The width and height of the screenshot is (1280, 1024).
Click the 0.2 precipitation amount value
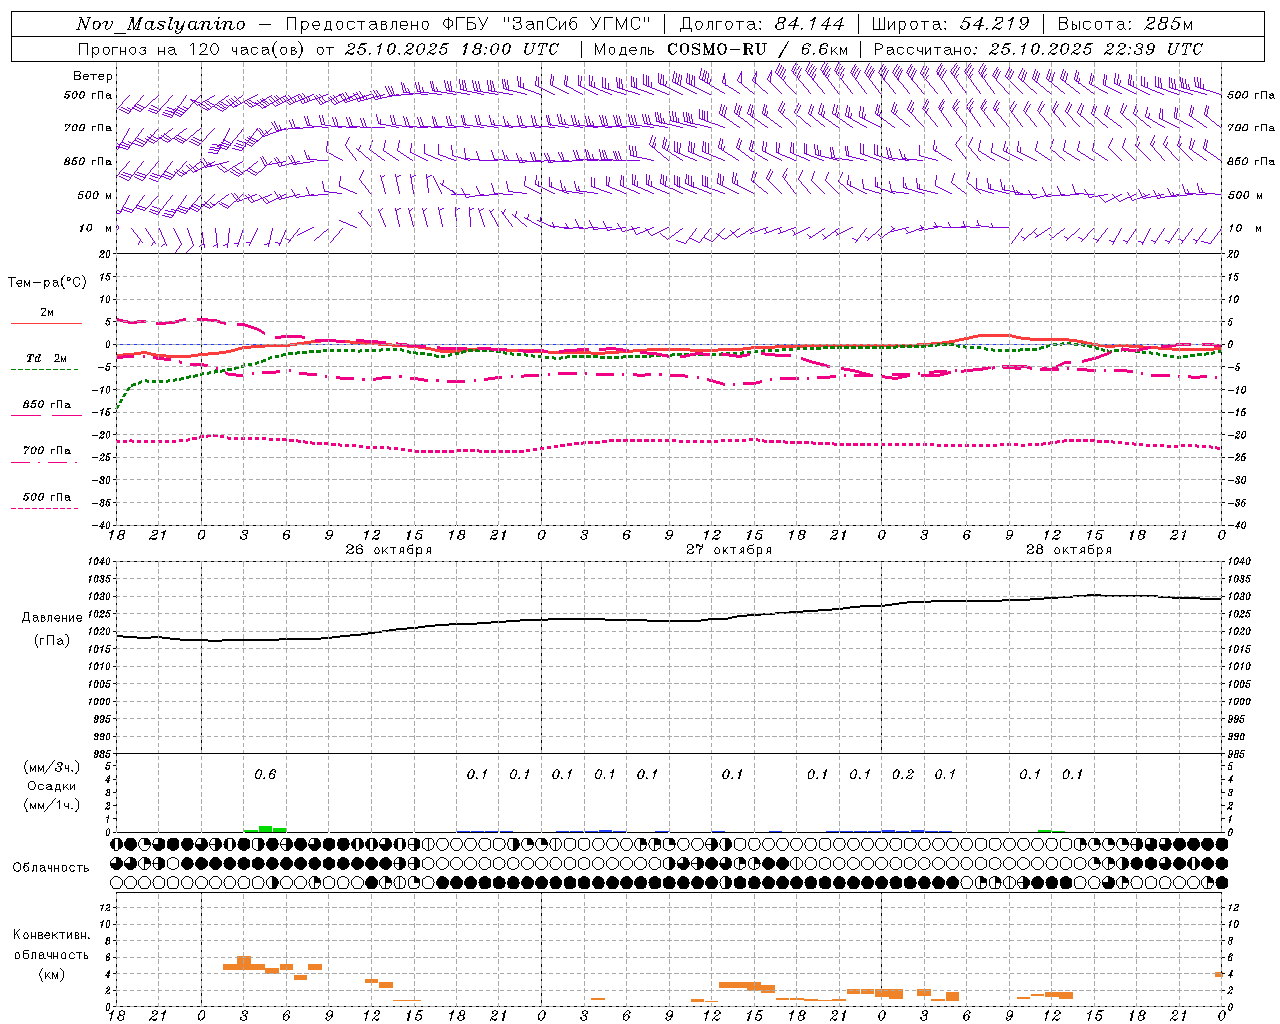click(x=903, y=774)
